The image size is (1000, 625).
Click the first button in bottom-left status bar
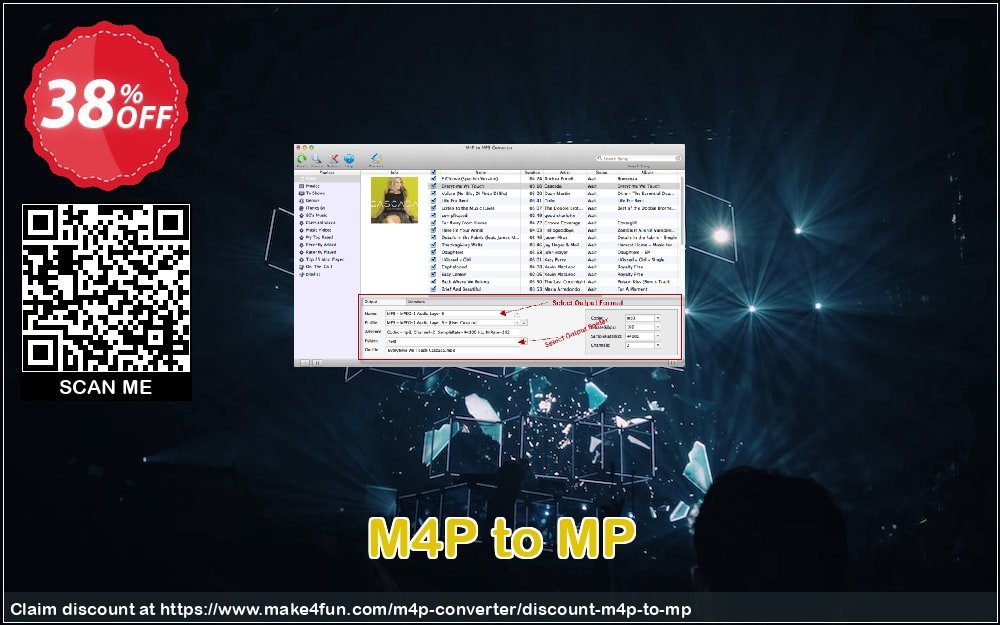tap(305, 363)
